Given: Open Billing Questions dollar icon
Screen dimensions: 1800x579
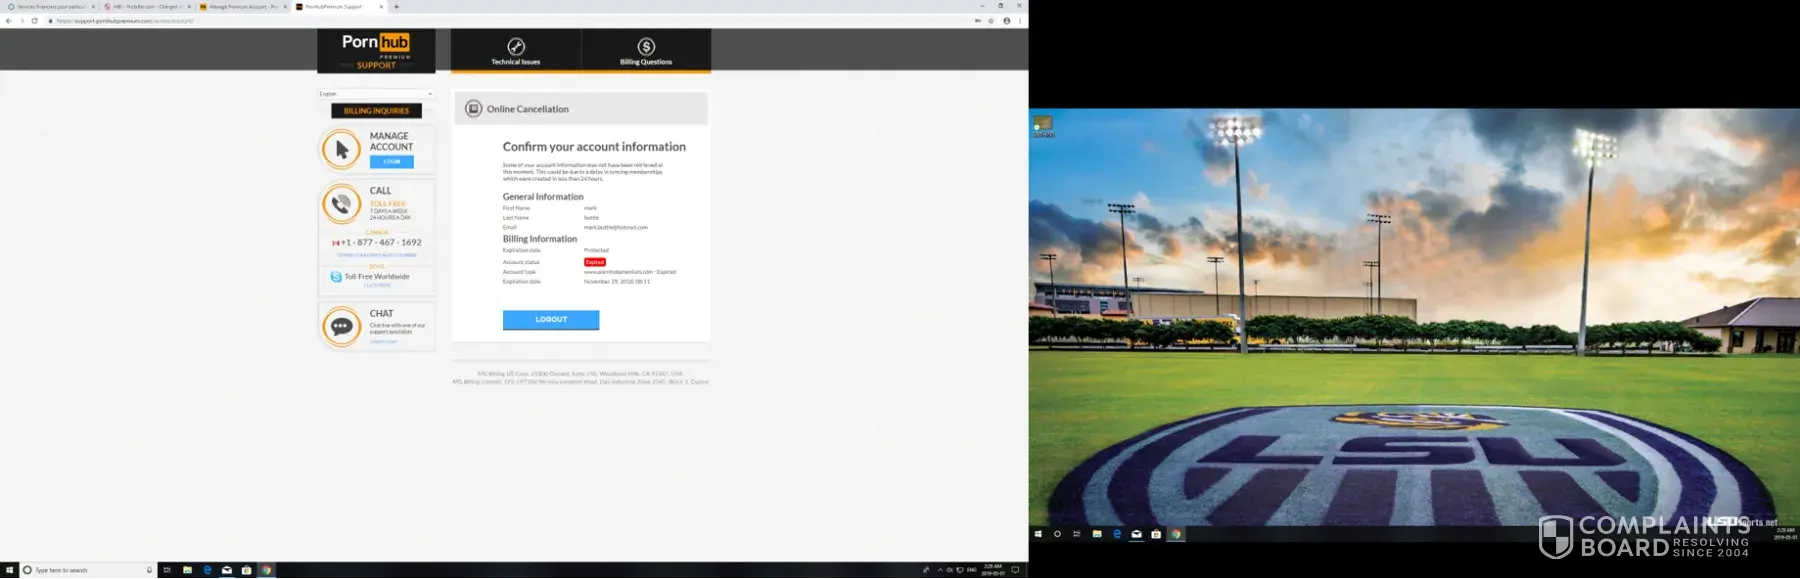Looking at the screenshot, I should pyautogui.click(x=646, y=46).
